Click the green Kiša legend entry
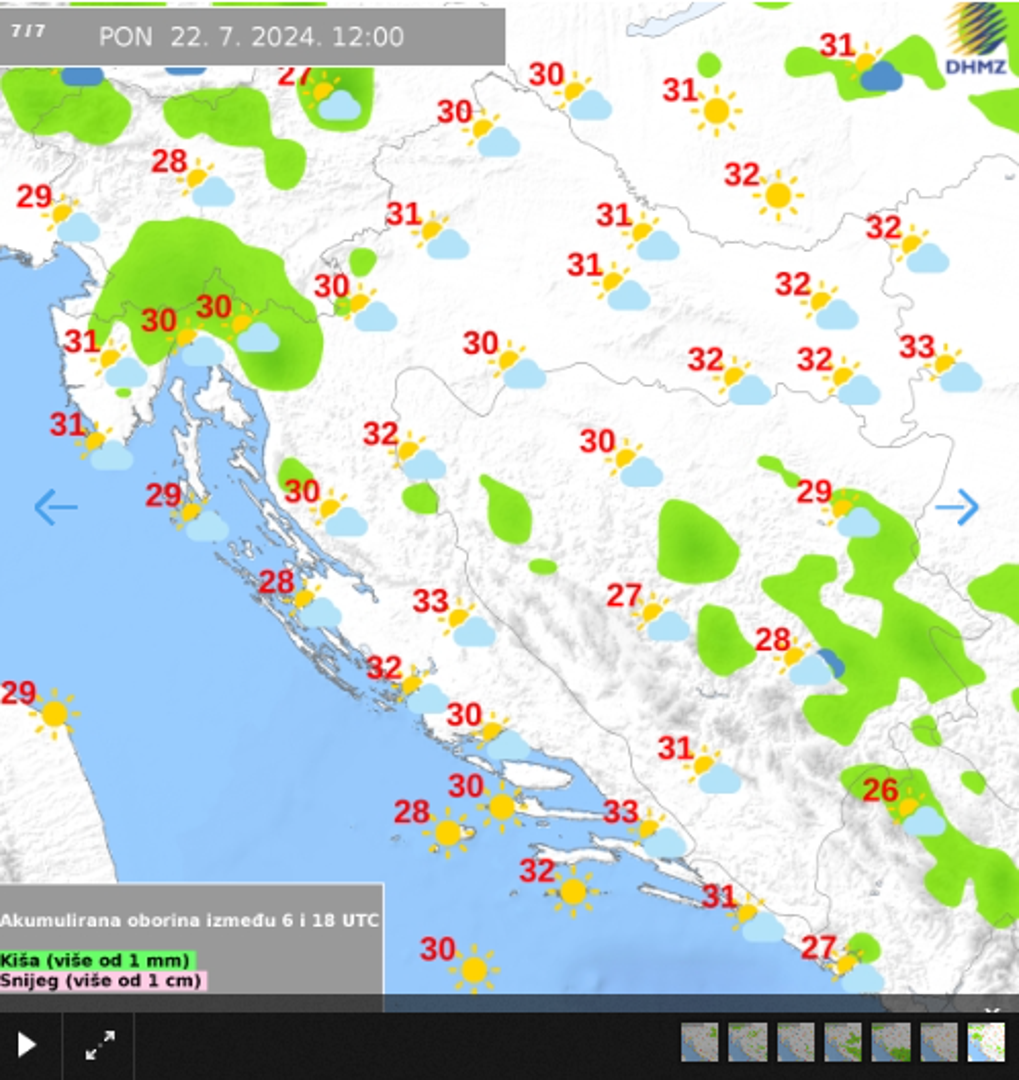This screenshot has width=1019, height=1080. [x=95, y=960]
